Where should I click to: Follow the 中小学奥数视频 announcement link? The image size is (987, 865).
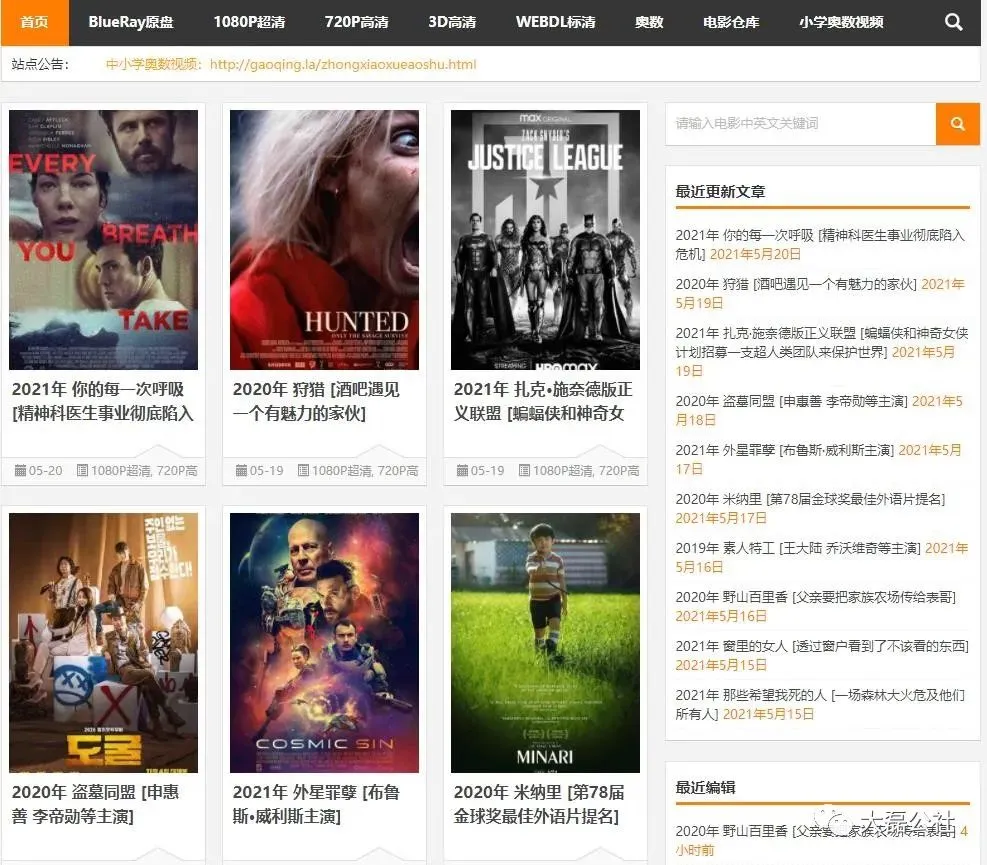point(291,64)
